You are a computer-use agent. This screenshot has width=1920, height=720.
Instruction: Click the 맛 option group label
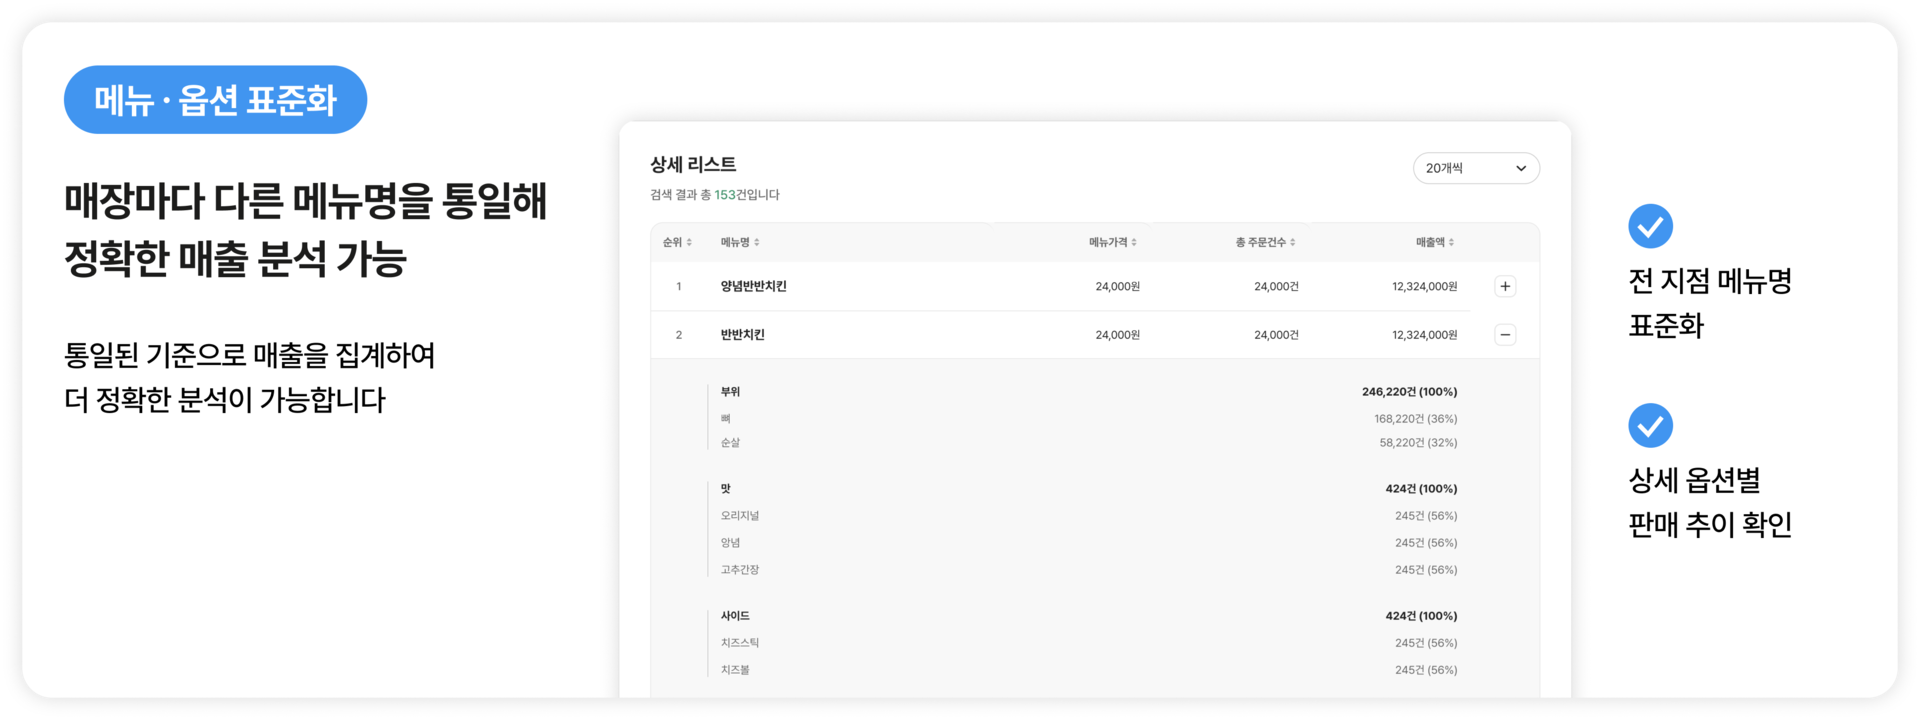(725, 489)
